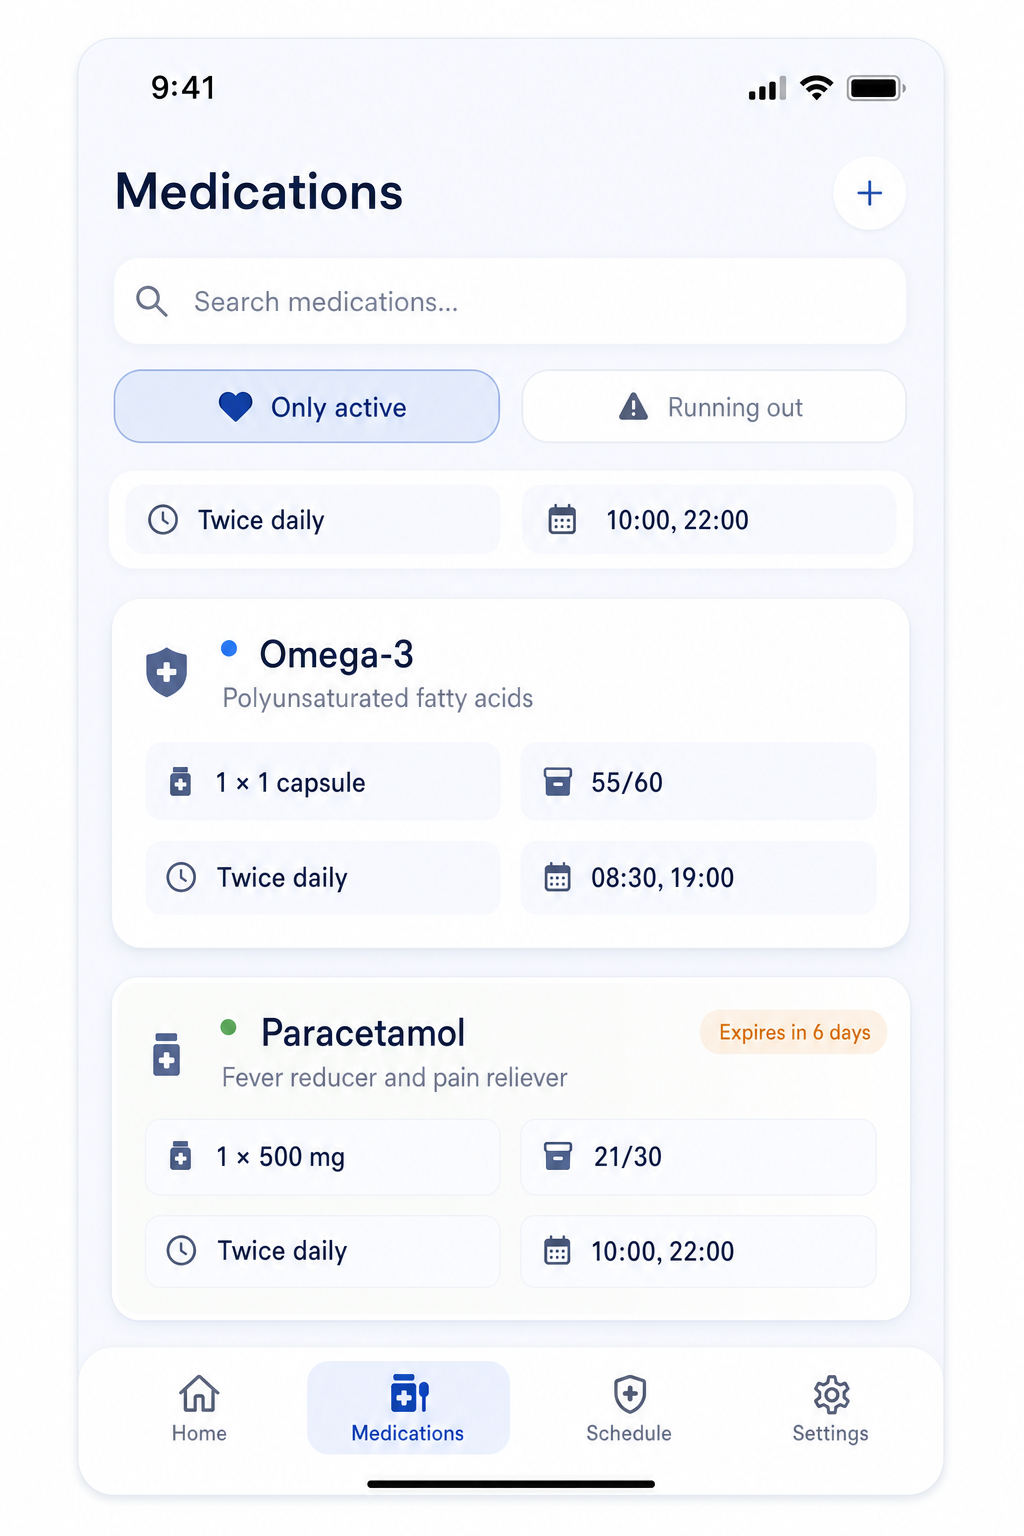This screenshot has height=1536, width=1024.
Task: Click the search magnifier icon
Action: (x=152, y=301)
